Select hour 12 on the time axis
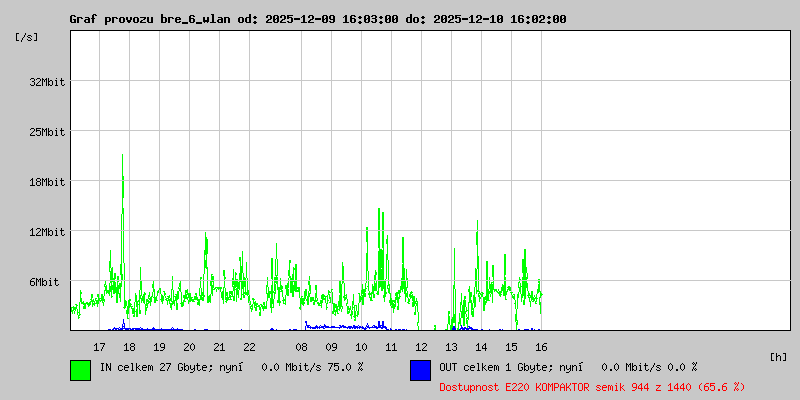 click(421, 347)
